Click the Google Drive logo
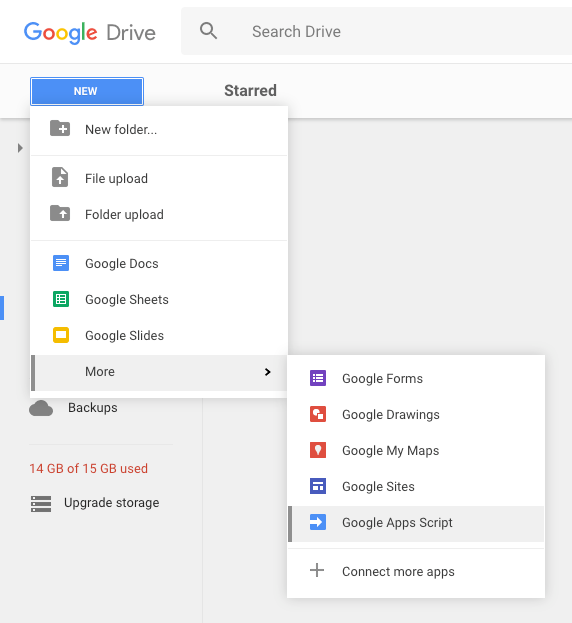This screenshot has height=623, width=572. pyautogui.click(x=90, y=32)
